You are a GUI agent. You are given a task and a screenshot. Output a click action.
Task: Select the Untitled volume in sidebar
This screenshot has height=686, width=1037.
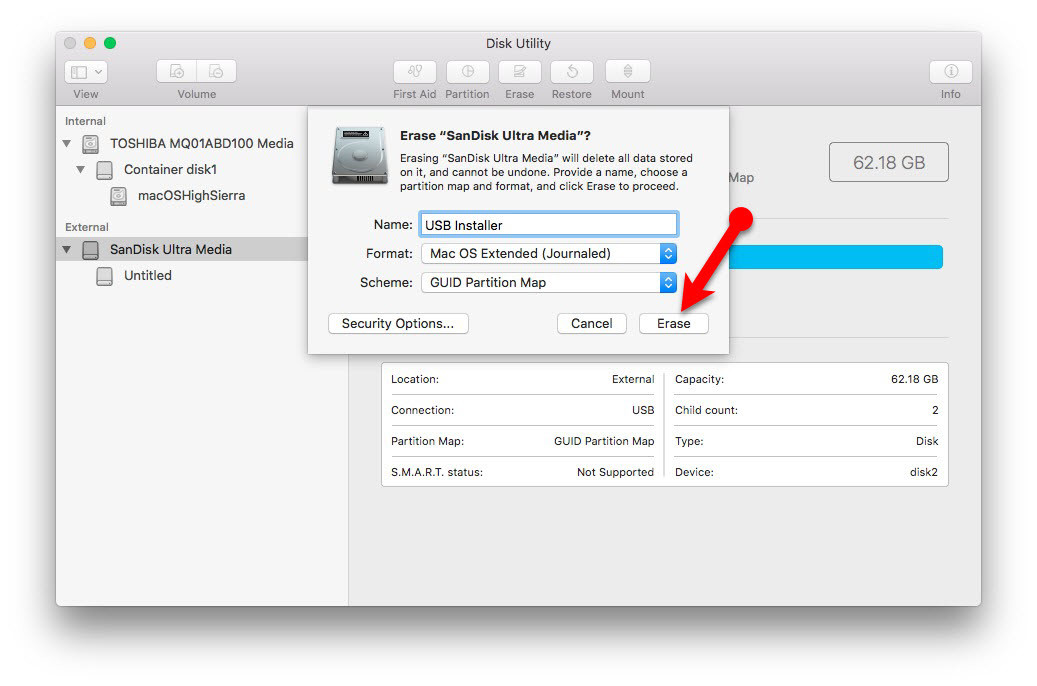(147, 276)
